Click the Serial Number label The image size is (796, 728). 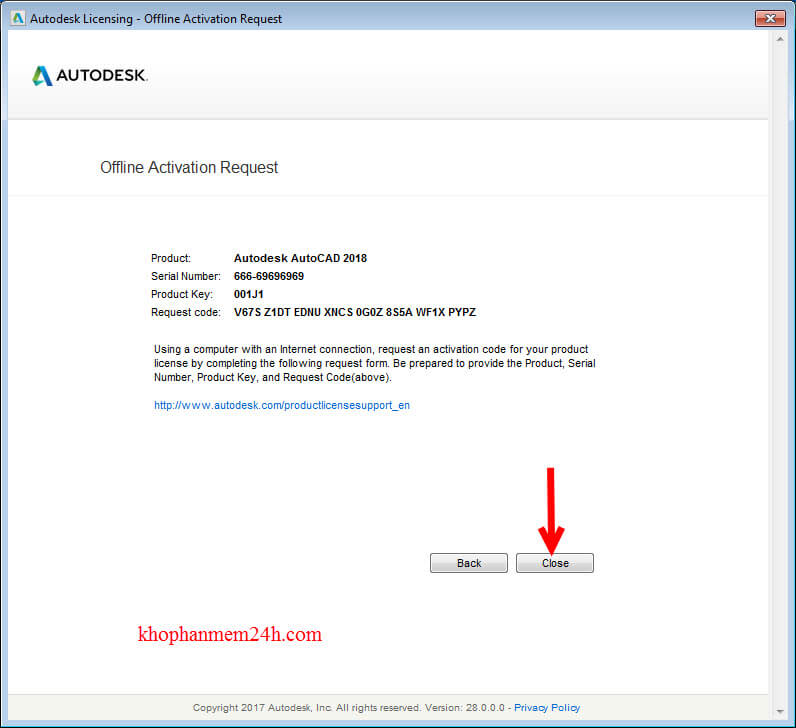(x=186, y=276)
